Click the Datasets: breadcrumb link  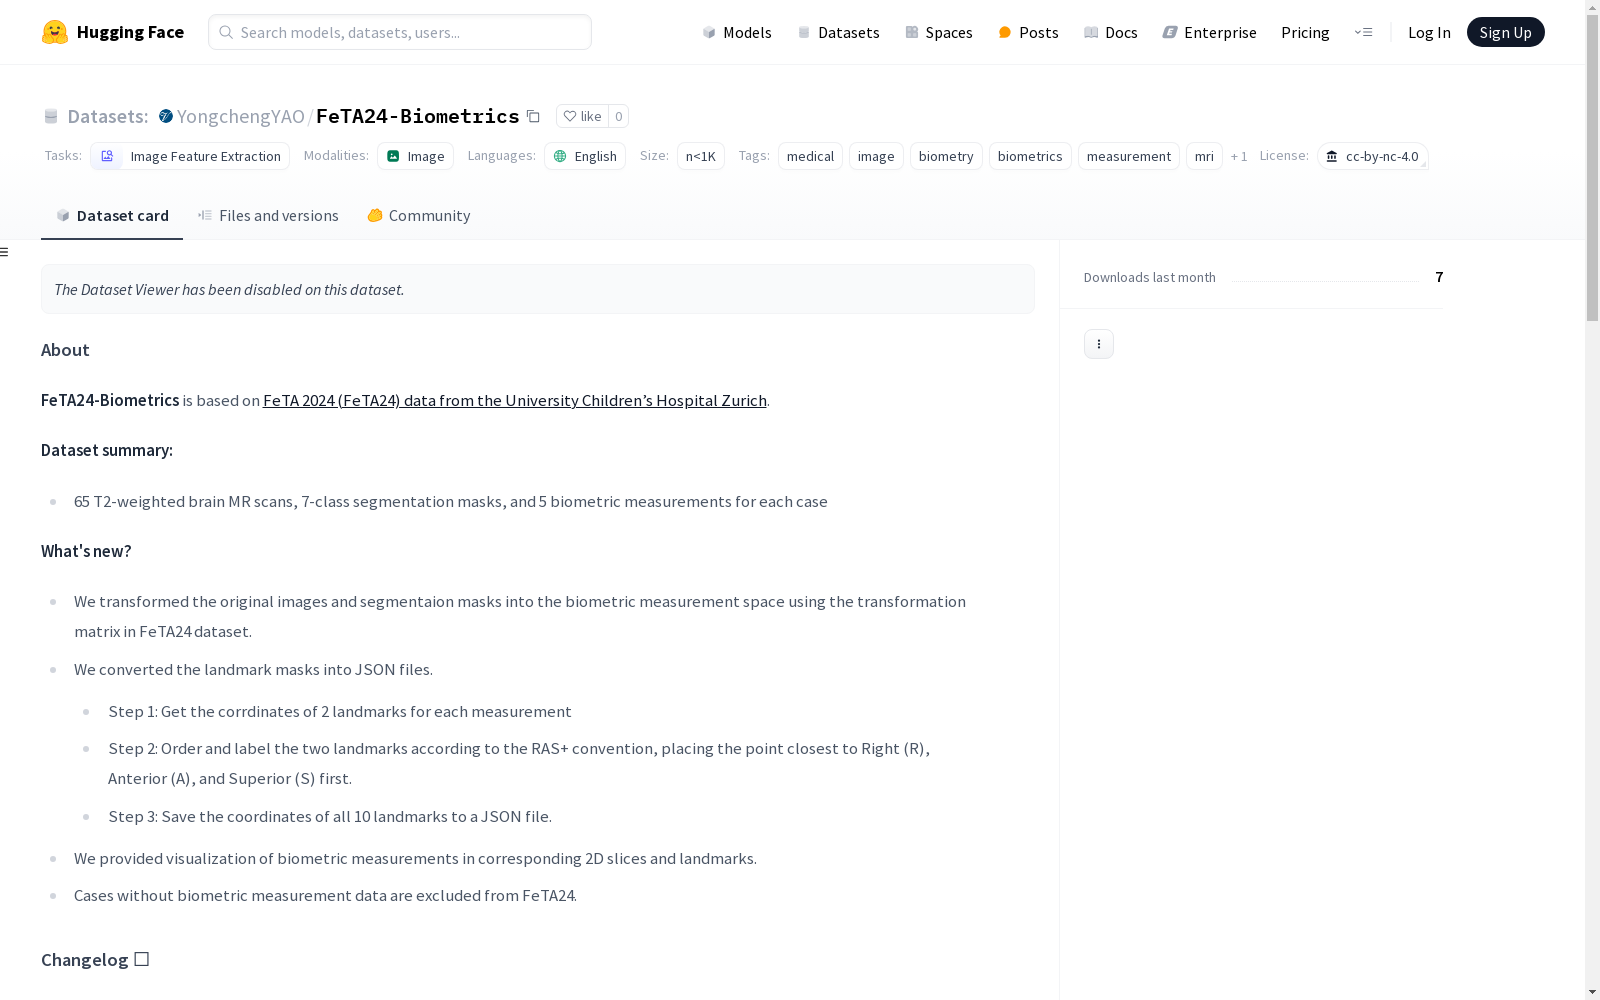[107, 116]
